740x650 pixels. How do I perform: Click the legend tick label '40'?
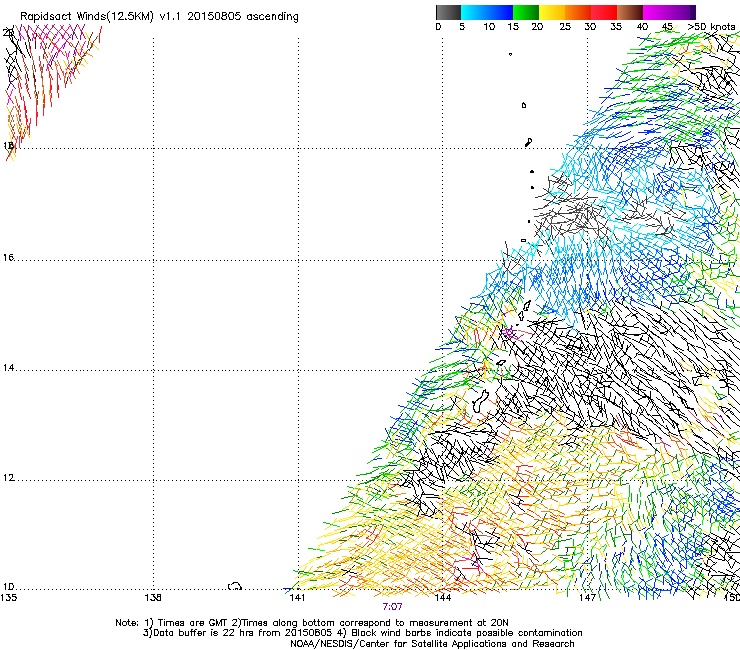(x=642, y=27)
